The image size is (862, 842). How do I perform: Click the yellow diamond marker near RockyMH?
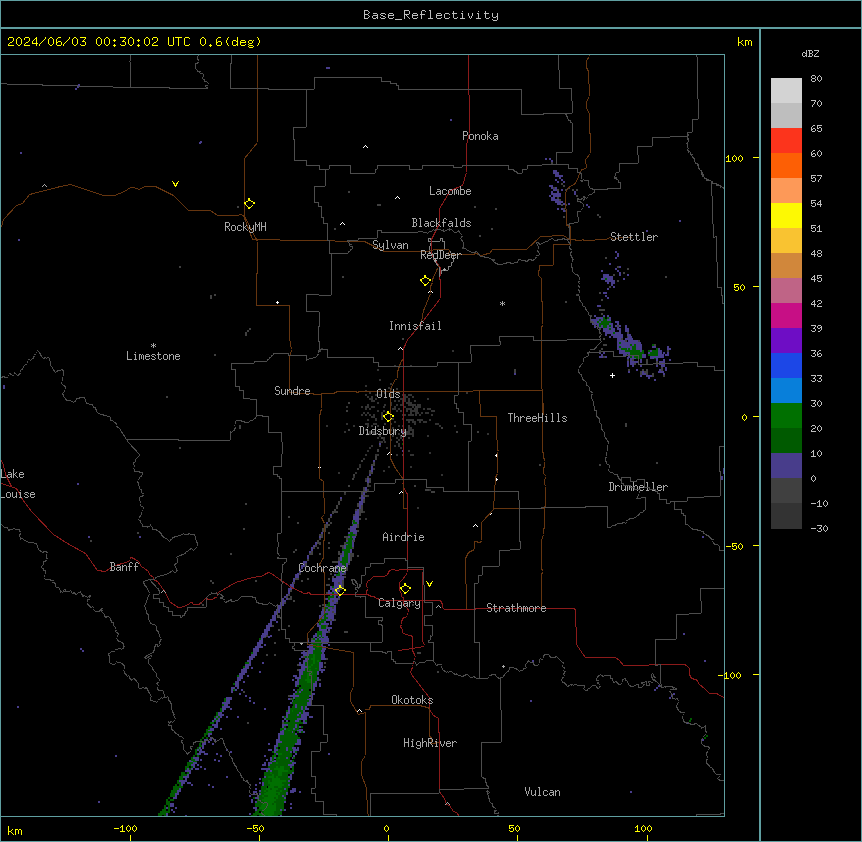click(249, 204)
